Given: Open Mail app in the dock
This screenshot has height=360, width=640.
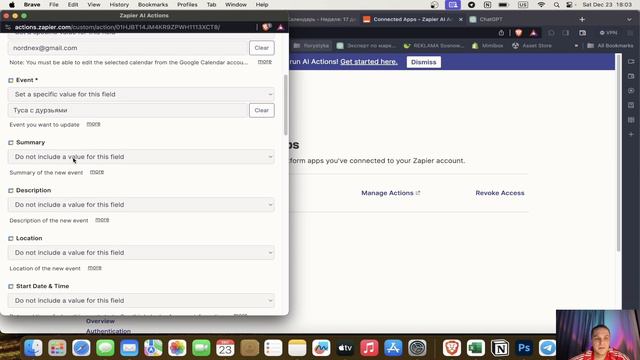Looking at the screenshot, I should tap(129, 348).
